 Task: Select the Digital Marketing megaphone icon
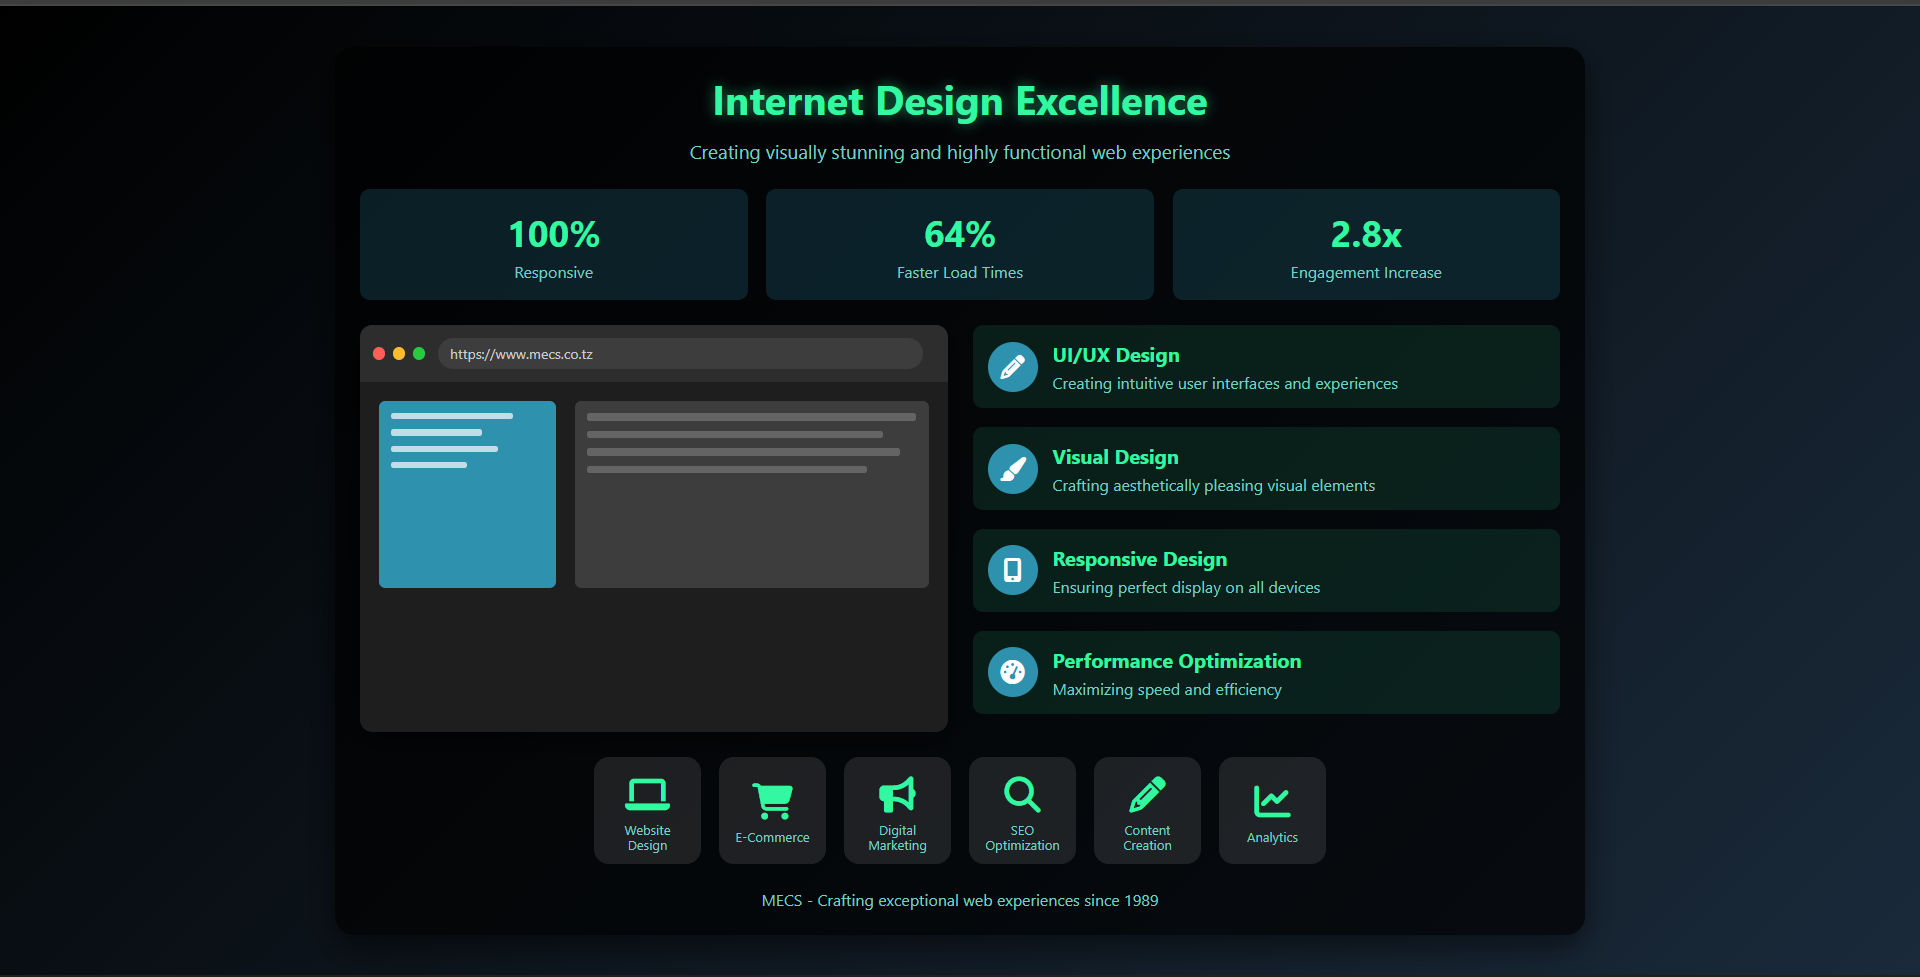[897, 794]
